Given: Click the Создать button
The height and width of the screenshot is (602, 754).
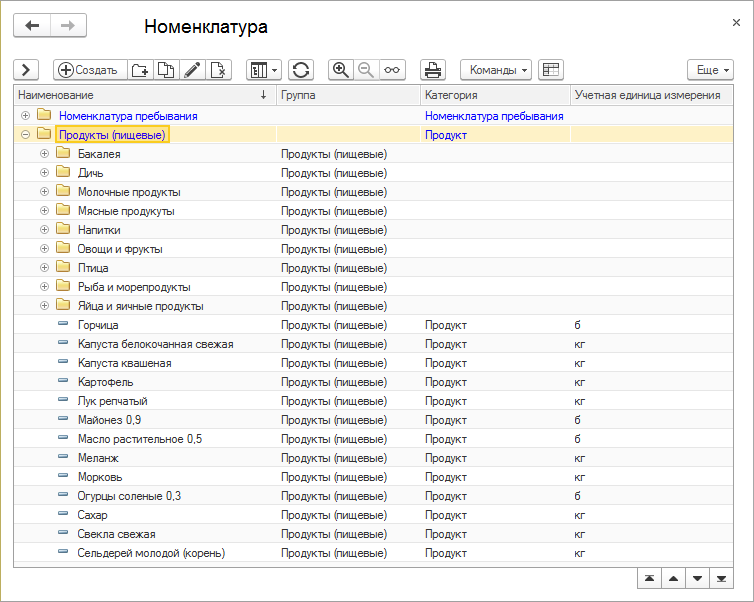Looking at the screenshot, I should click(x=89, y=70).
